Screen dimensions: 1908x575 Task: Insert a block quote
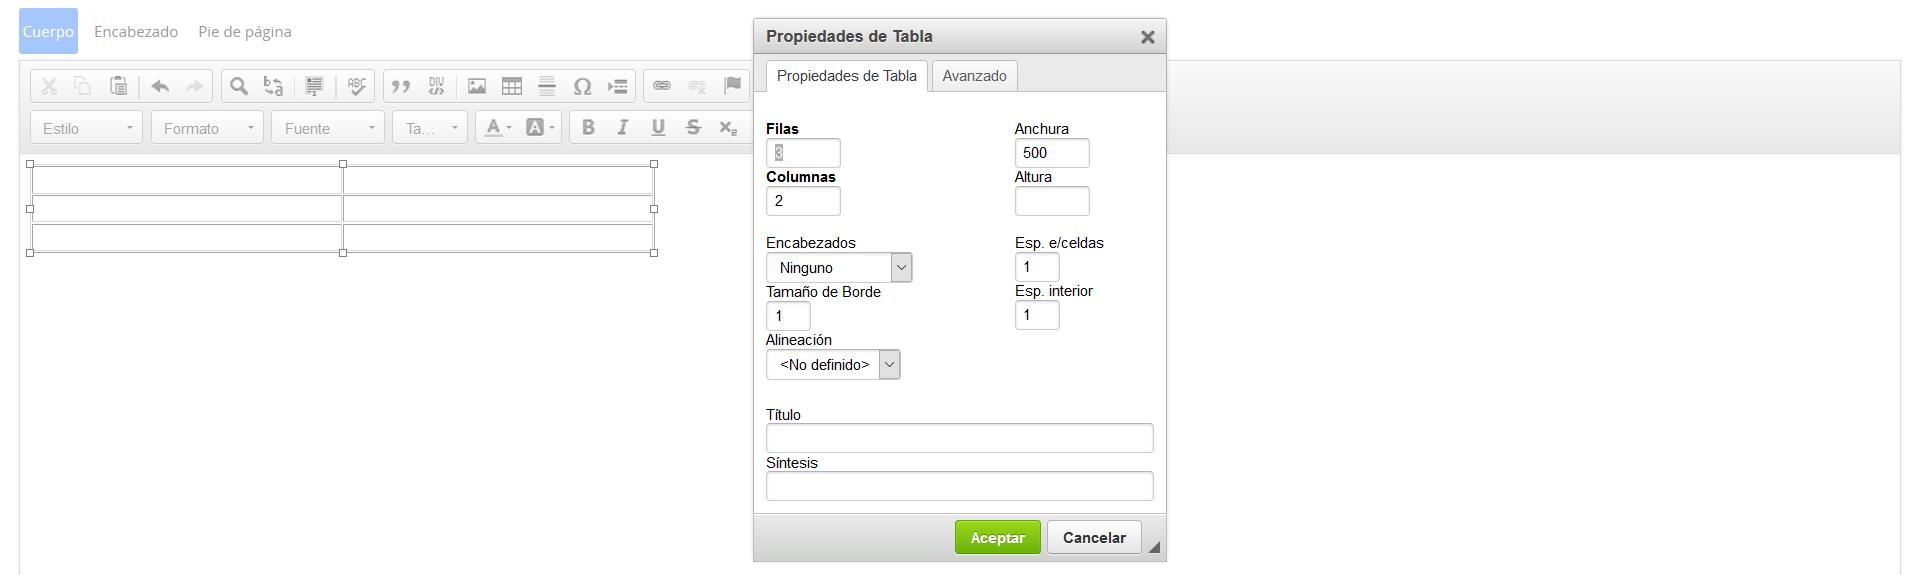pos(401,86)
